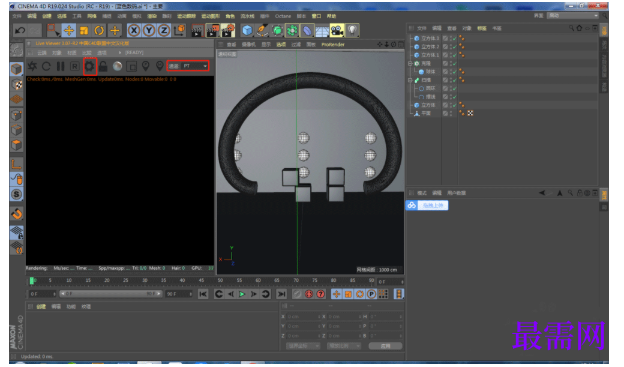Add a Cube primitive object
Image resolution: width=624 pixels, height=367 pixels.
click(x=247, y=30)
